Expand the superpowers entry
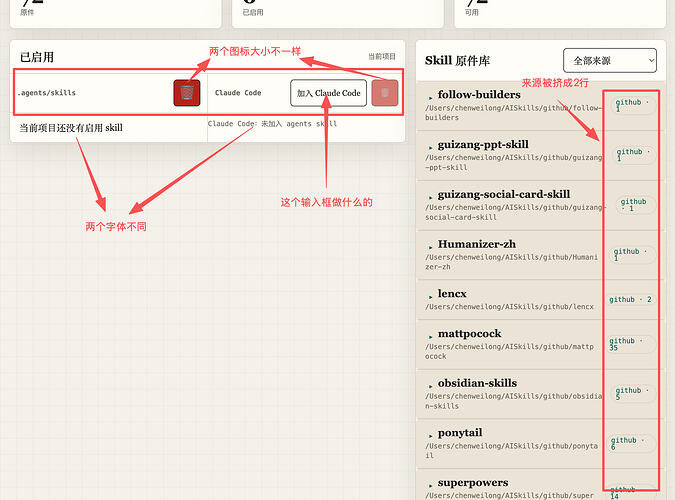The height and width of the screenshot is (500, 675). click(x=430, y=486)
